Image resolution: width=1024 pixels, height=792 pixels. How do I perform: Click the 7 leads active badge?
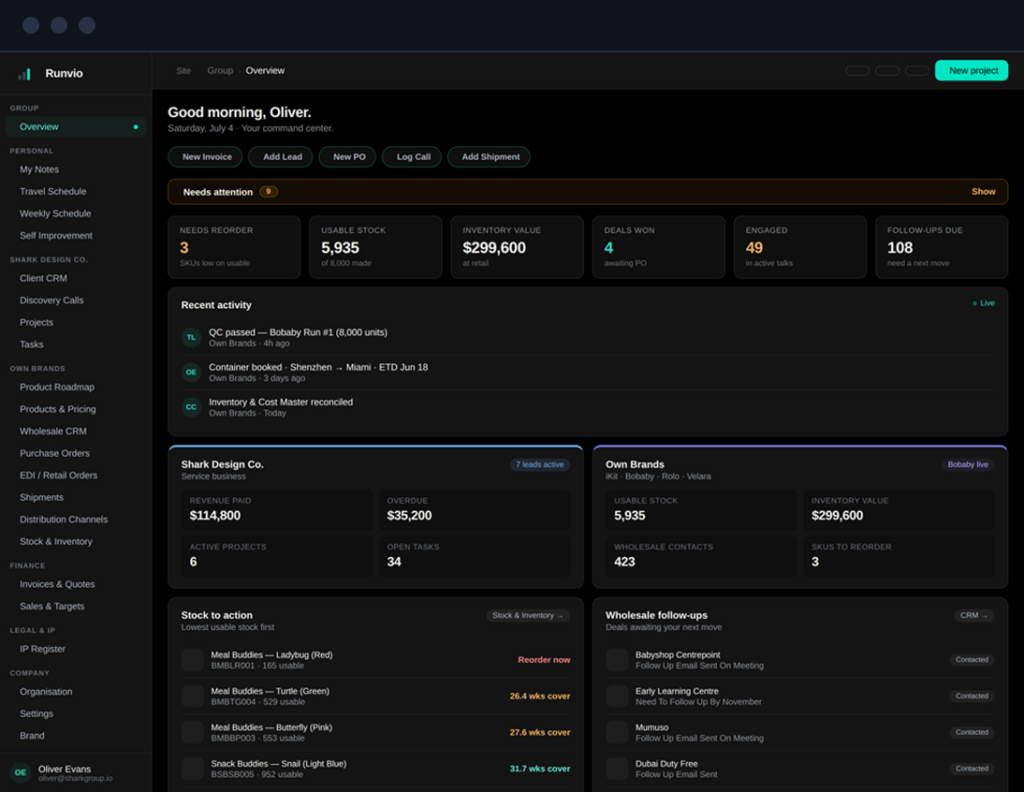click(539, 465)
